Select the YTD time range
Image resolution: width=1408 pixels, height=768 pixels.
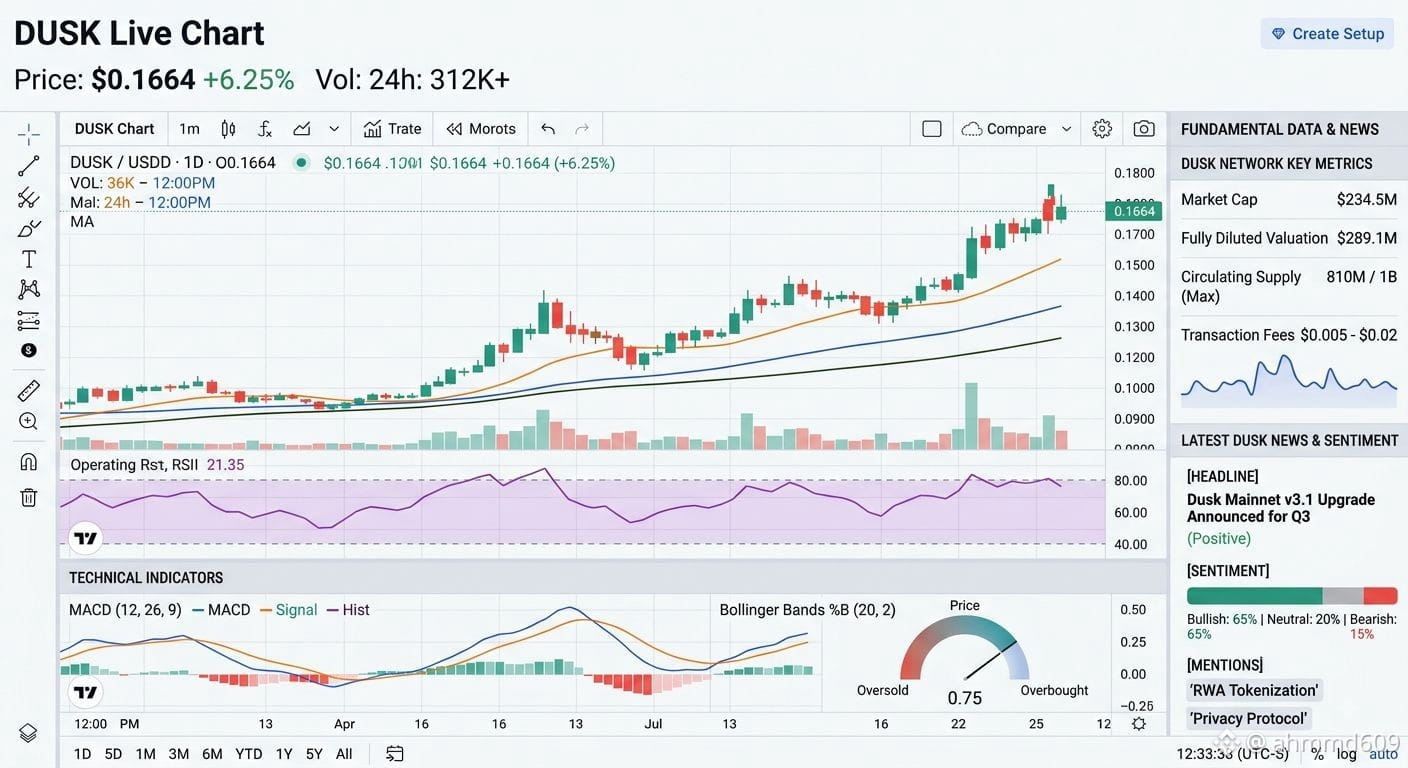pos(249,754)
